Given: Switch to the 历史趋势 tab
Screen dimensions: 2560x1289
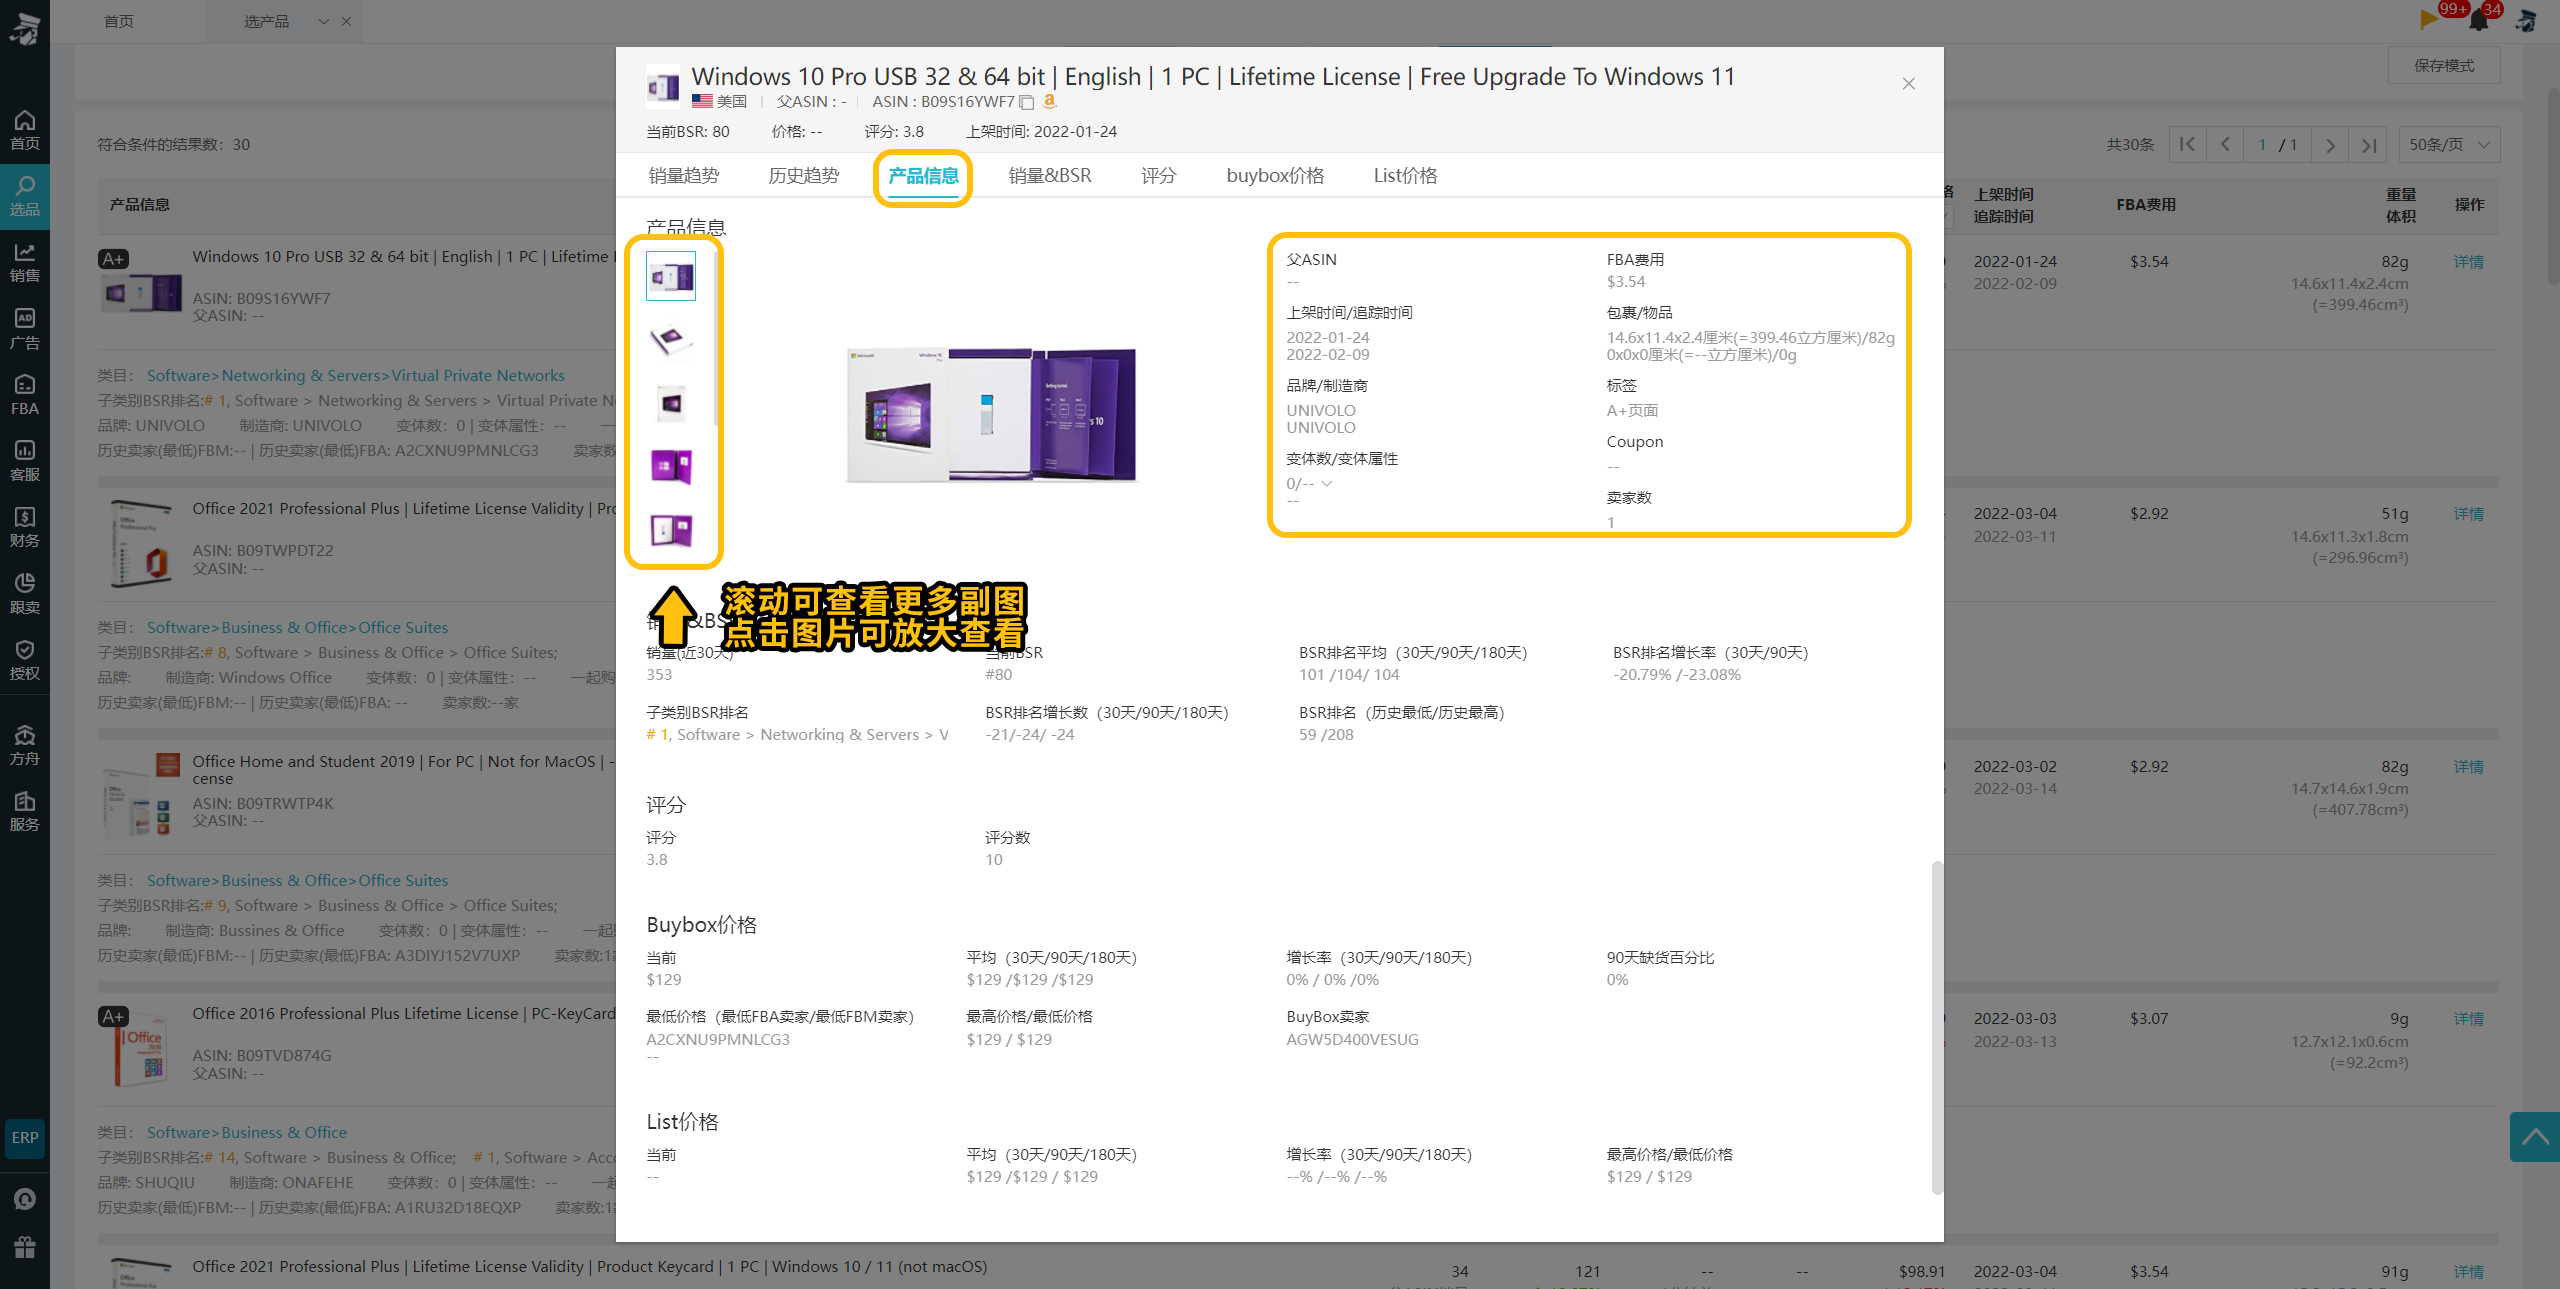Looking at the screenshot, I should tap(803, 176).
